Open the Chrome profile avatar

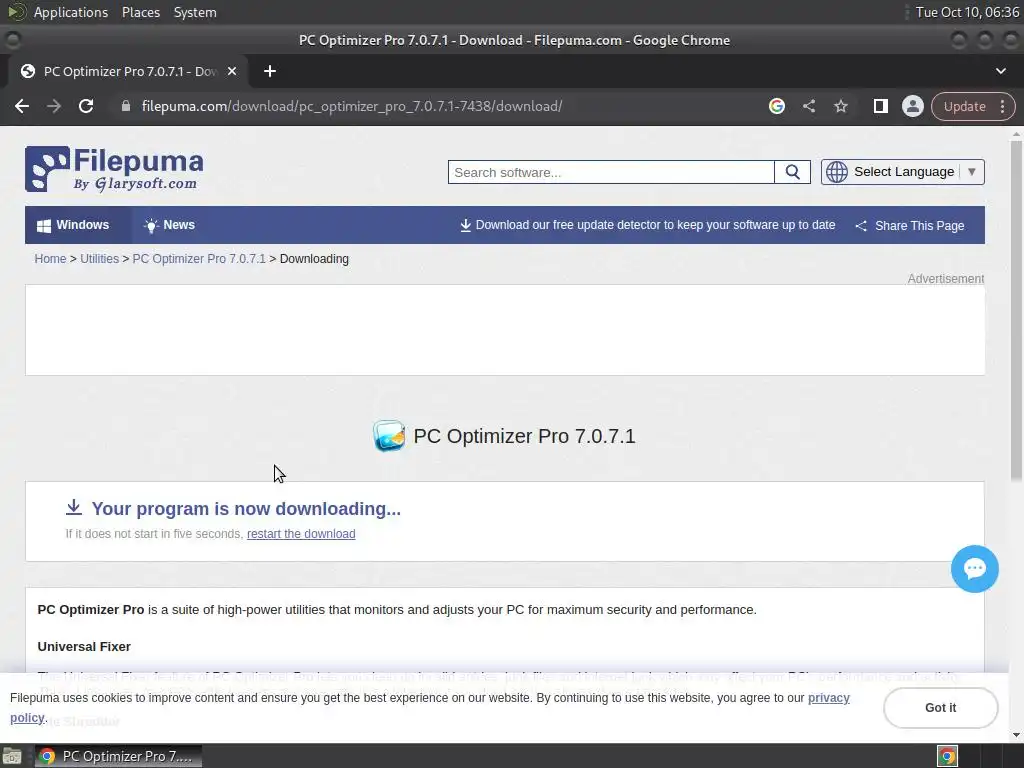coord(912,106)
